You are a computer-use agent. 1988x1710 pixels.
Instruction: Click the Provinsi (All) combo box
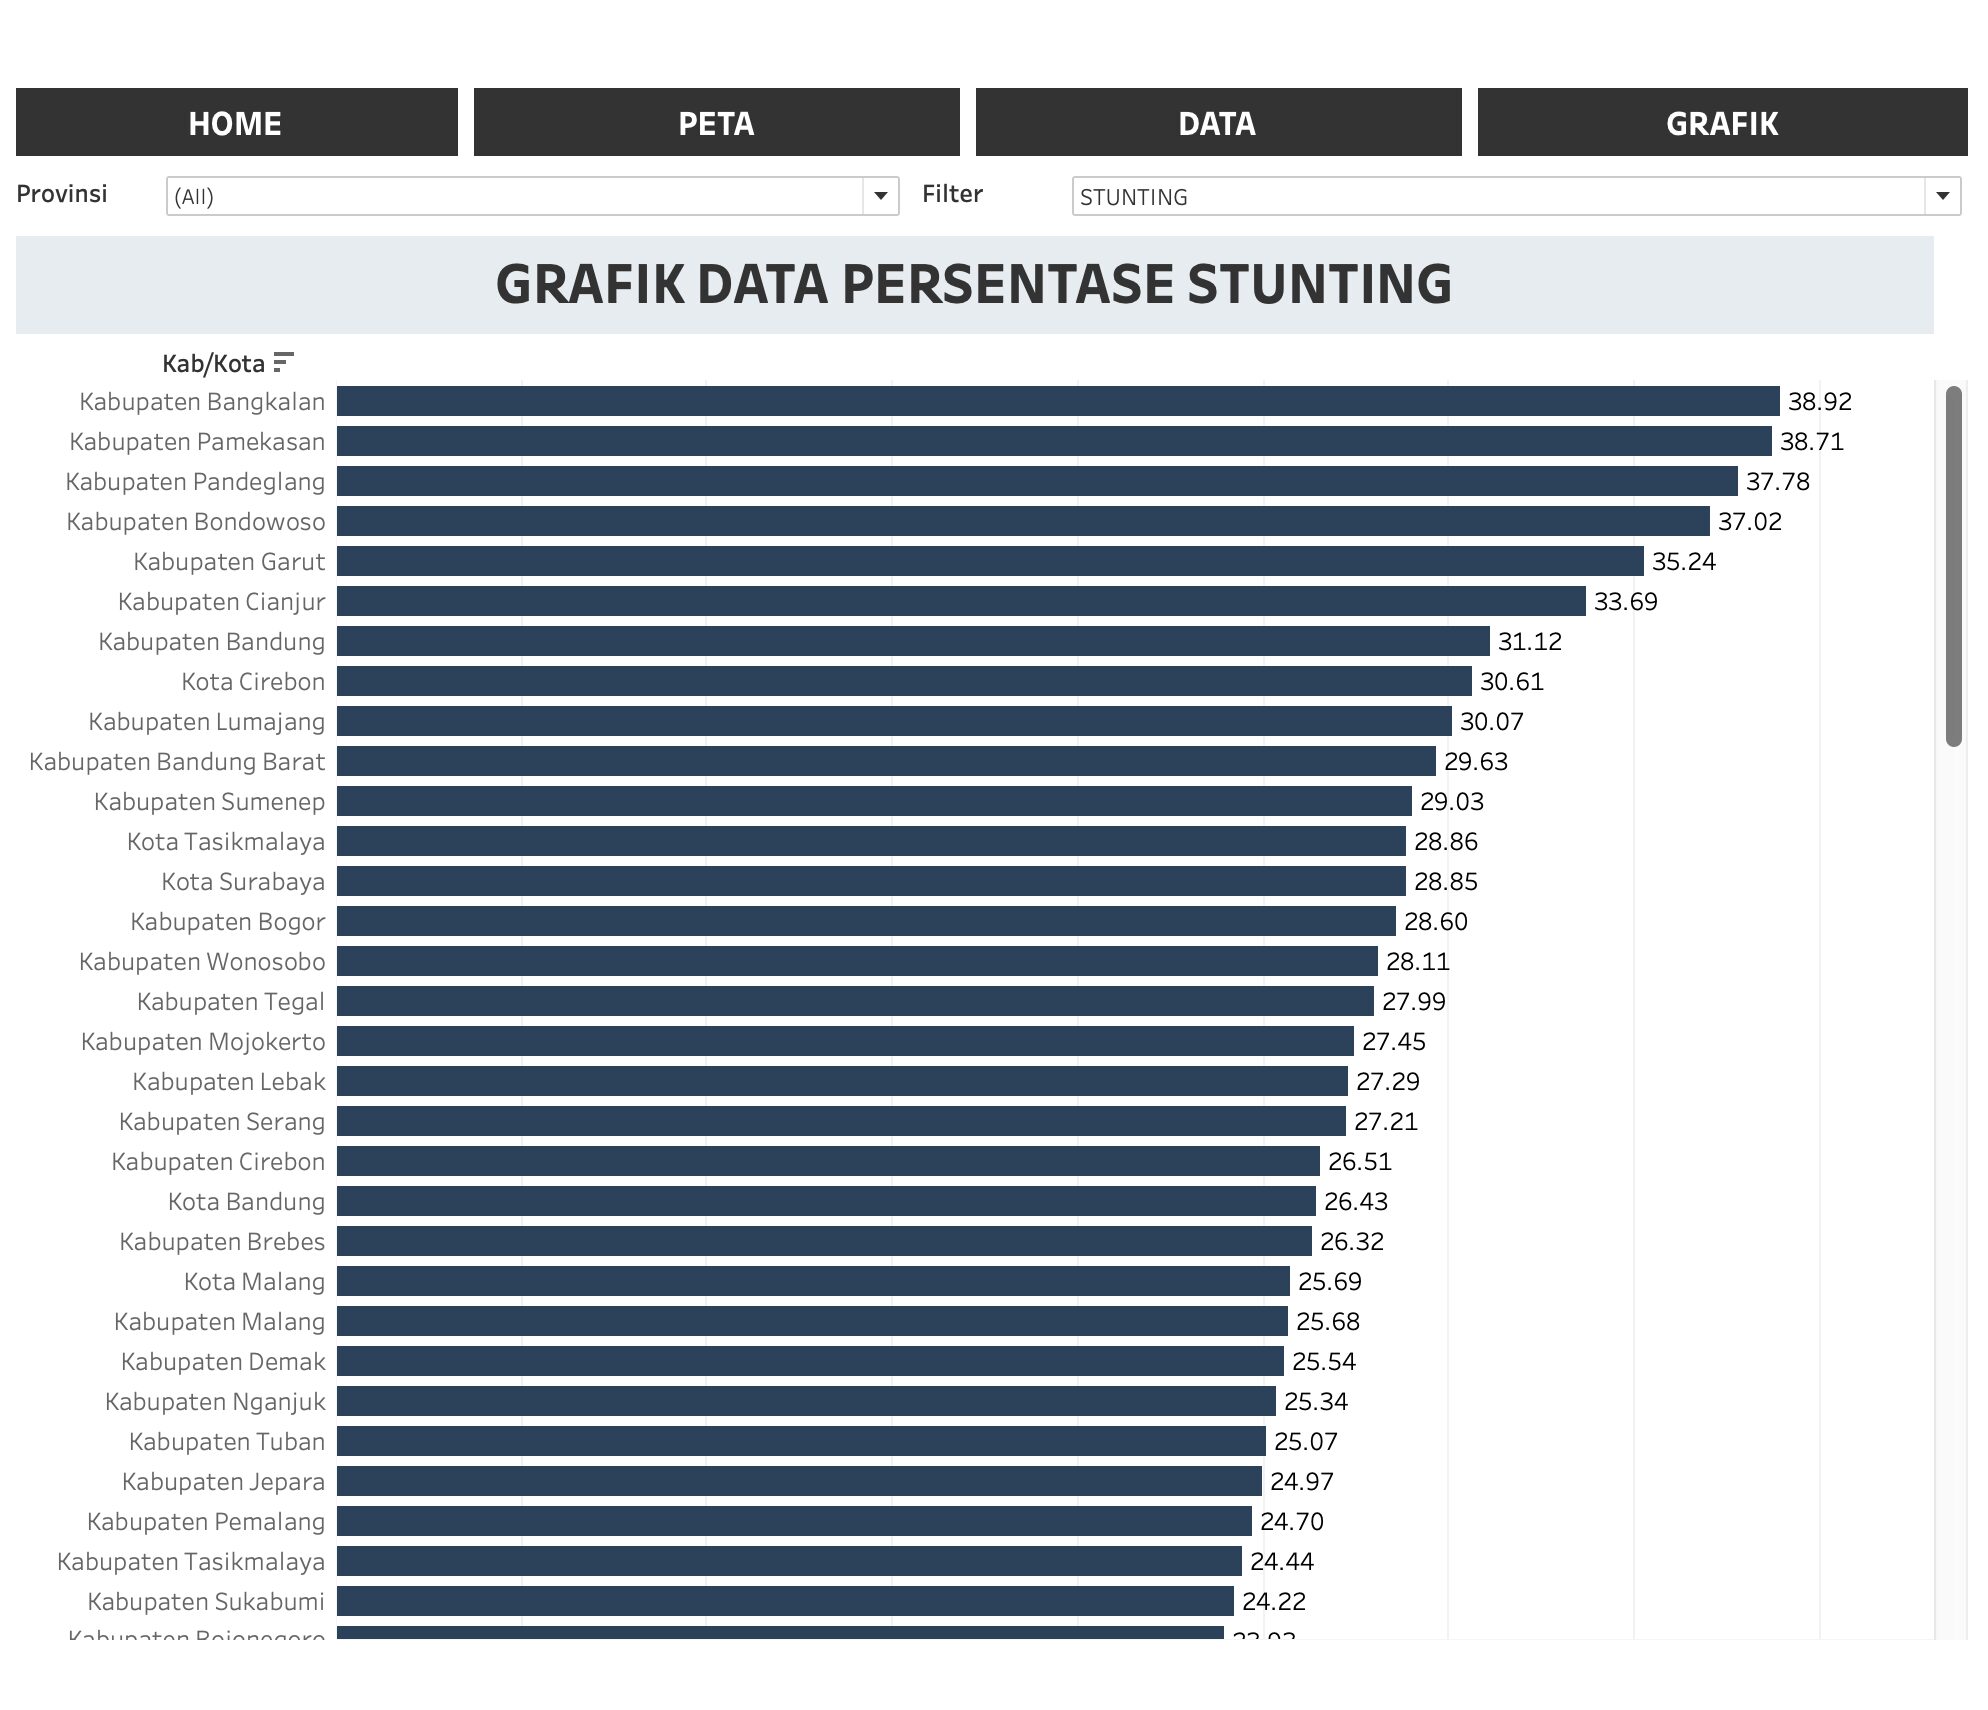515,196
